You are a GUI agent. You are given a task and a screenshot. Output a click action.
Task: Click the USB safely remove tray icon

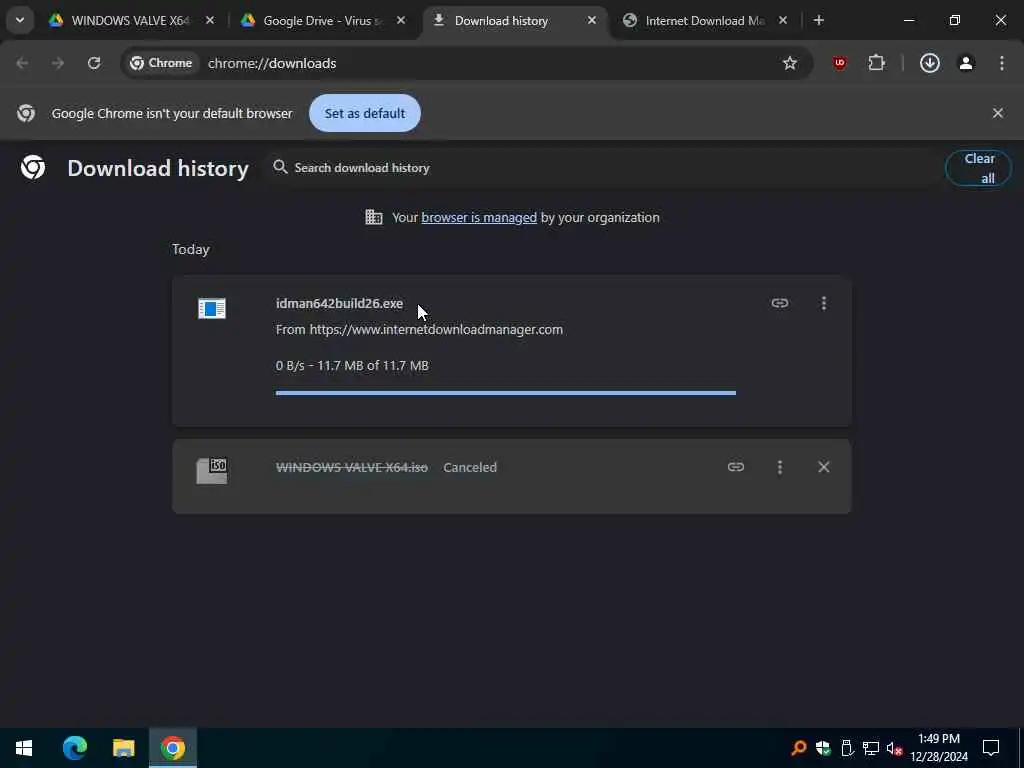847,748
